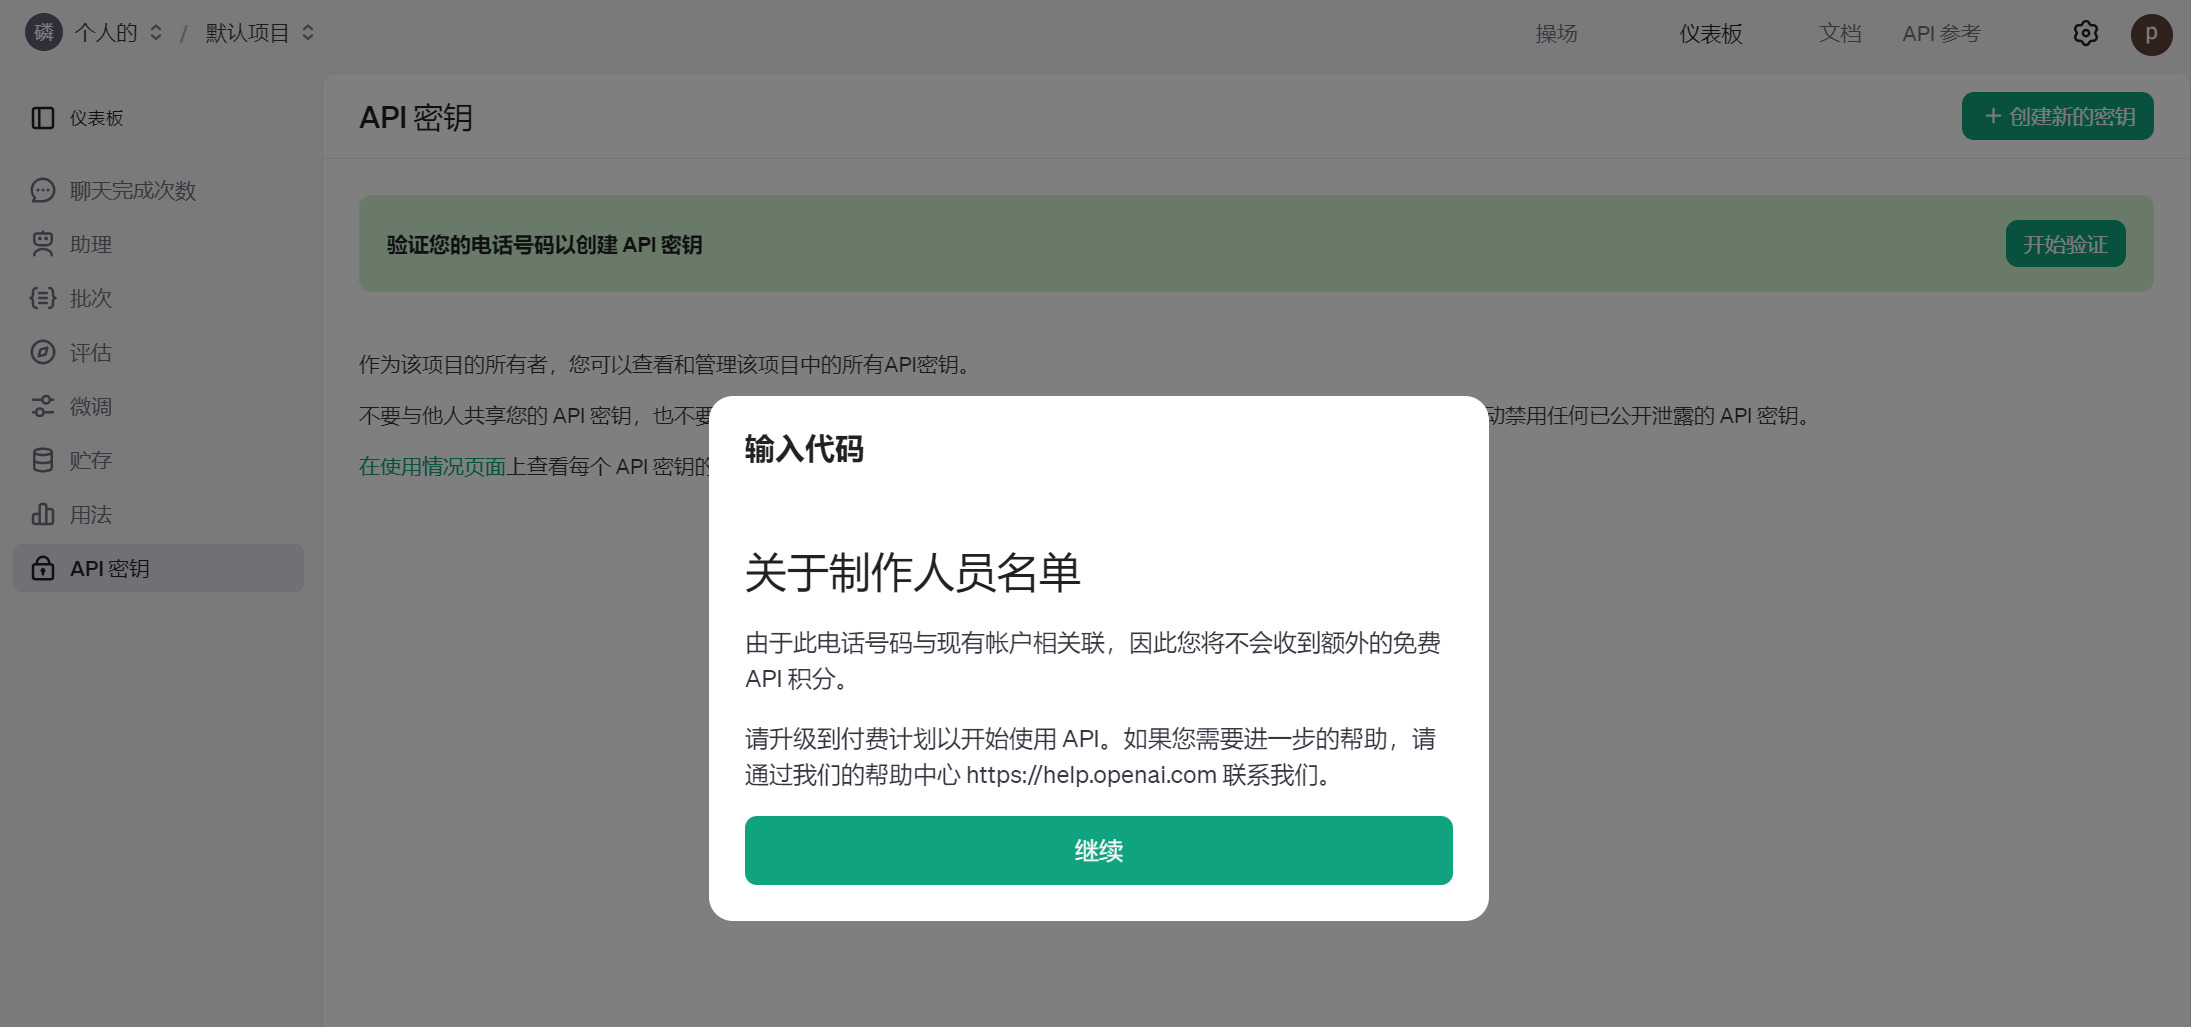Open the API 参考 tab
Viewport: 2191px width, 1027px height.
click(x=1941, y=34)
